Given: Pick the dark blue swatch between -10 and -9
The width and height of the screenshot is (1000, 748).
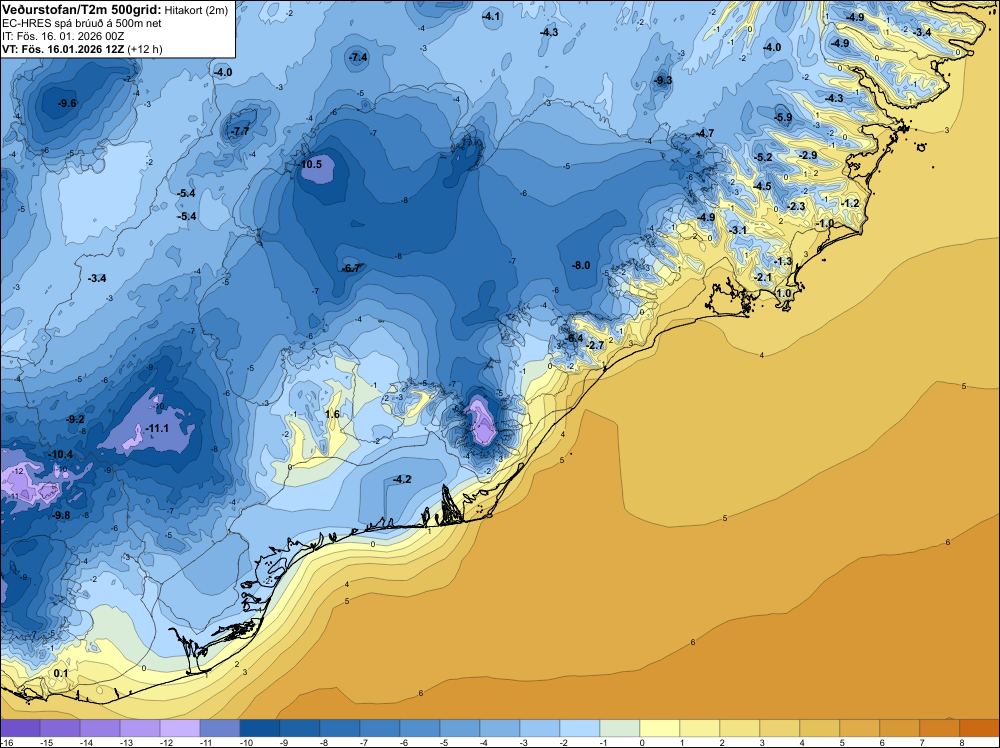Looking at the screenshot, I should [x=260, y=728].
